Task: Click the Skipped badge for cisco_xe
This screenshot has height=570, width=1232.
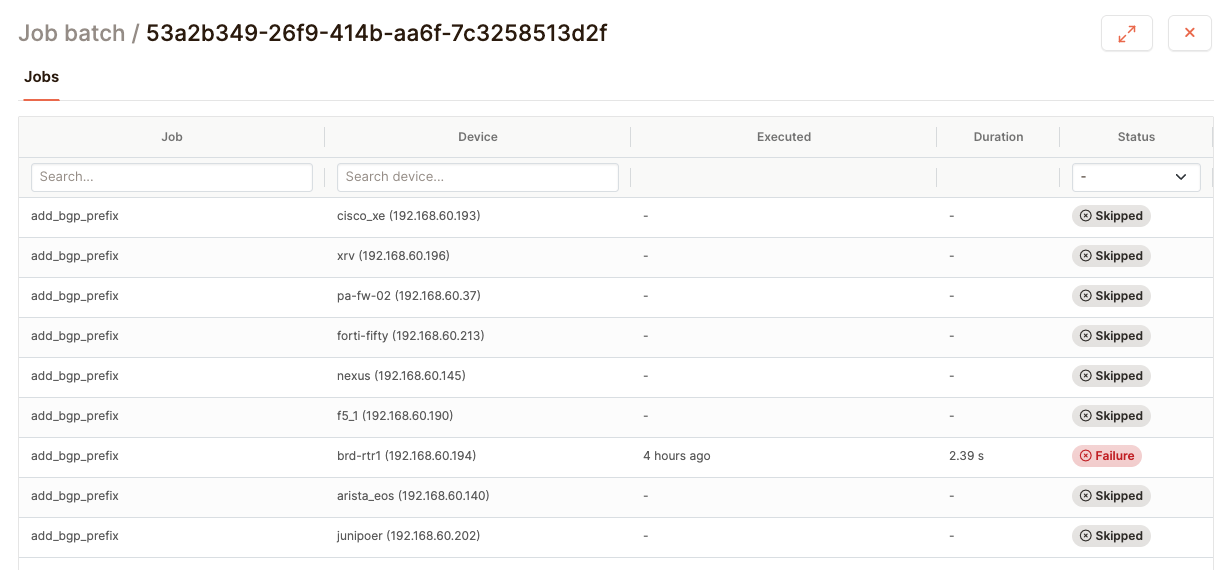Action: pyautogui.click(x=1111, y=216)
